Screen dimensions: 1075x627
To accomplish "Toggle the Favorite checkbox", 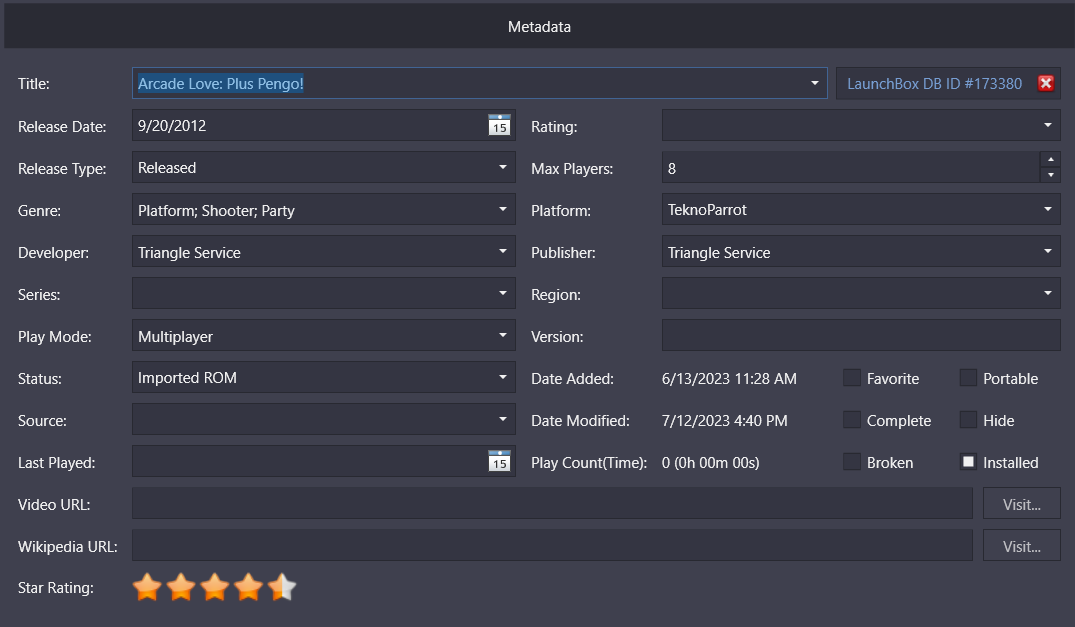I will [851, 378].
